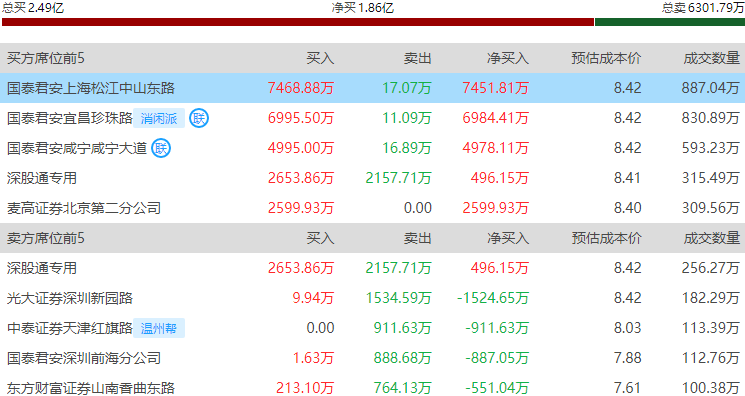This screenshot has width=745, height=396.
Task: Open 光大证券深圳新园路 seat
Action: (70, 298)
